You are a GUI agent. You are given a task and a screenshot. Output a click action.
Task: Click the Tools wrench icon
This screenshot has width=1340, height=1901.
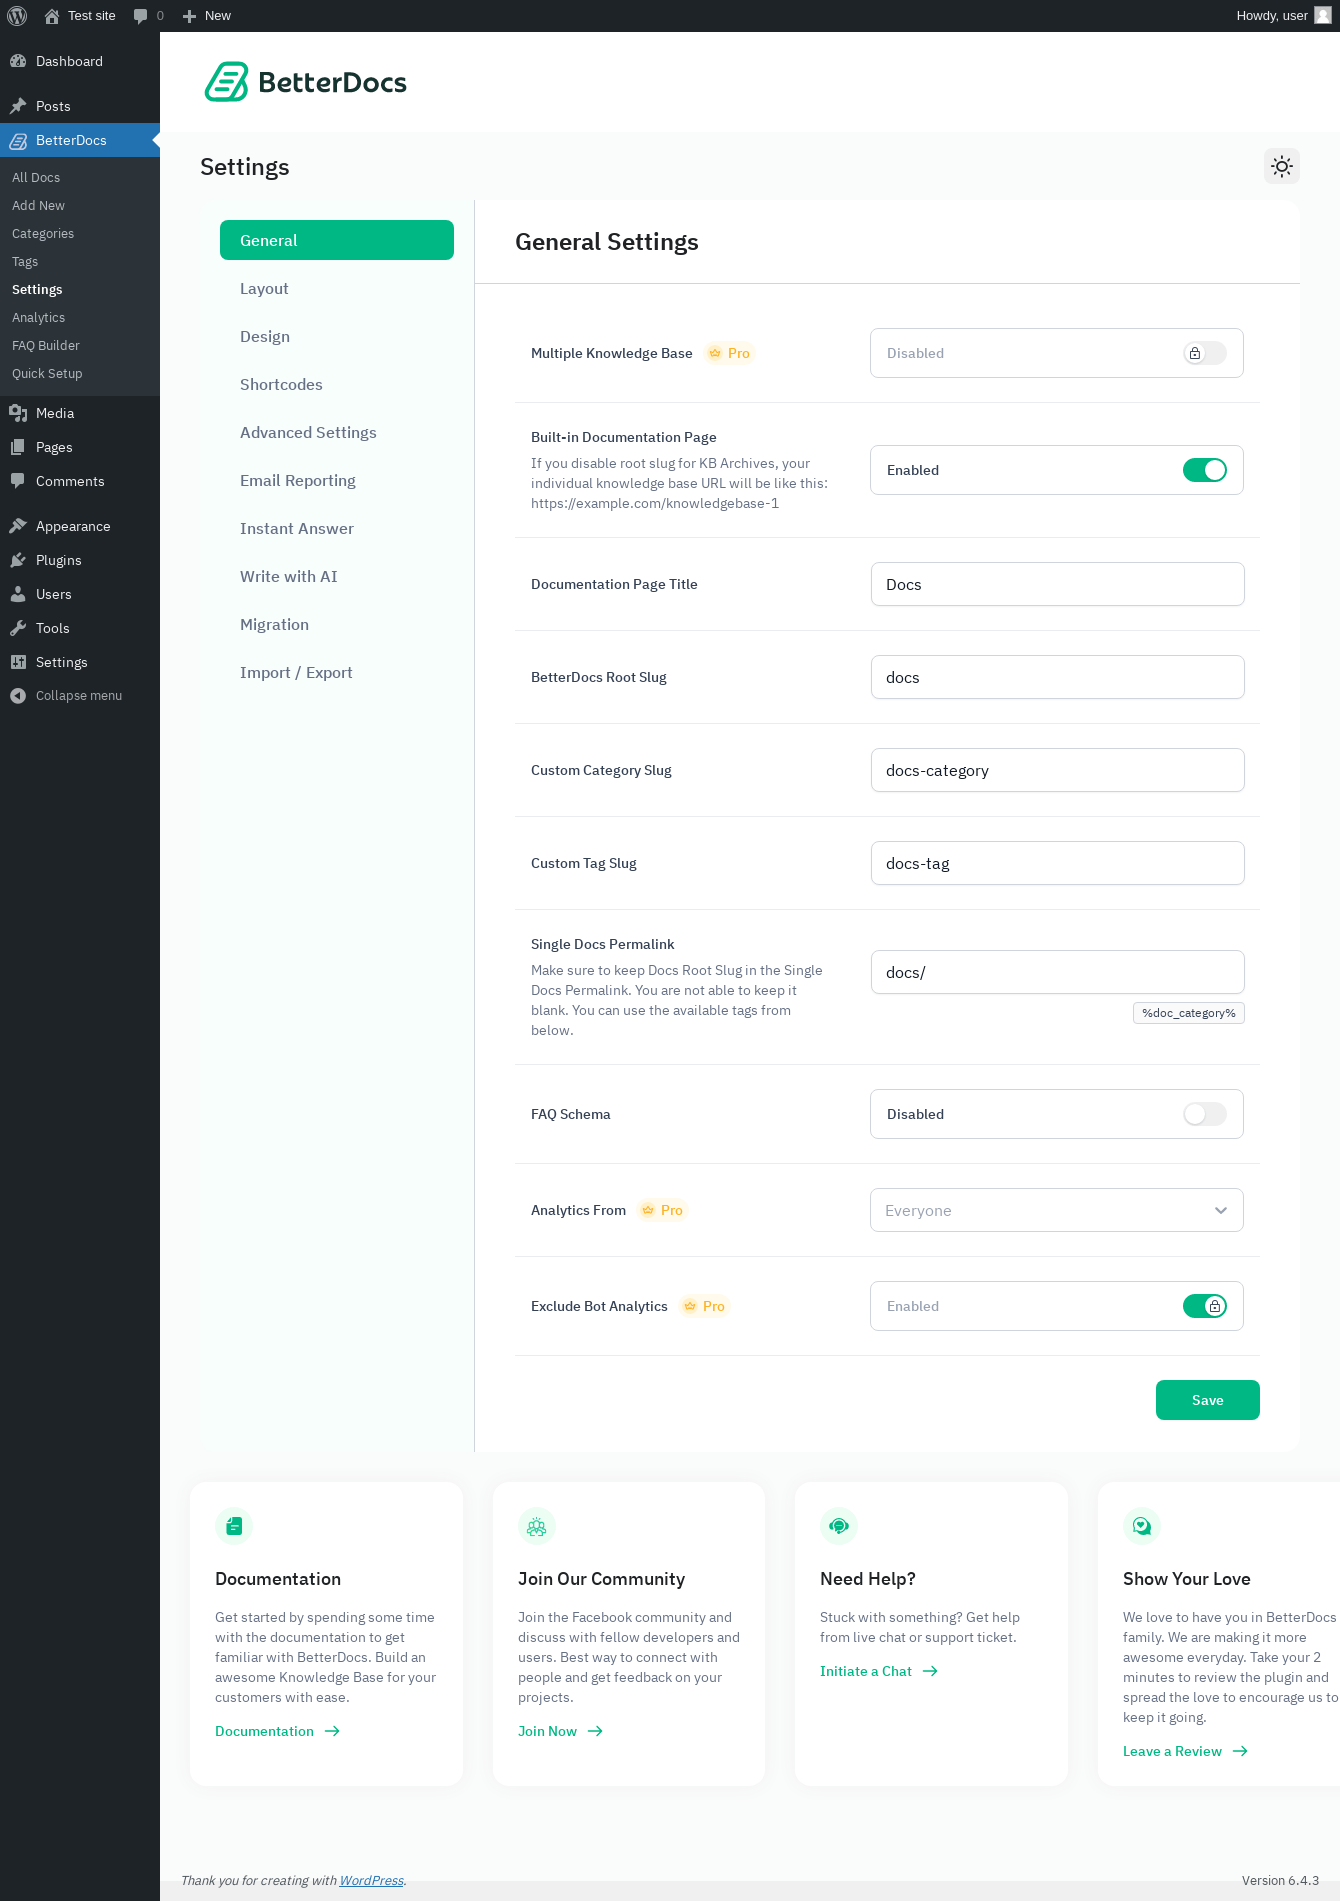pos(18,628)
